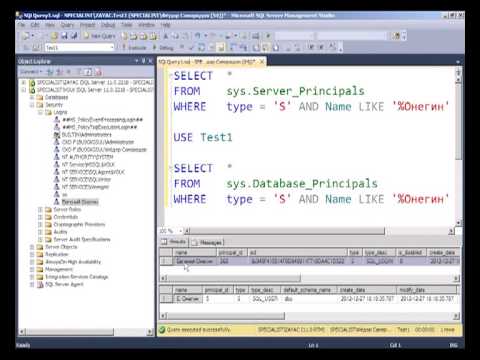The width and height of the screenshot is (480, 360).
Task: Open the Debug menu
Action: 108,25
